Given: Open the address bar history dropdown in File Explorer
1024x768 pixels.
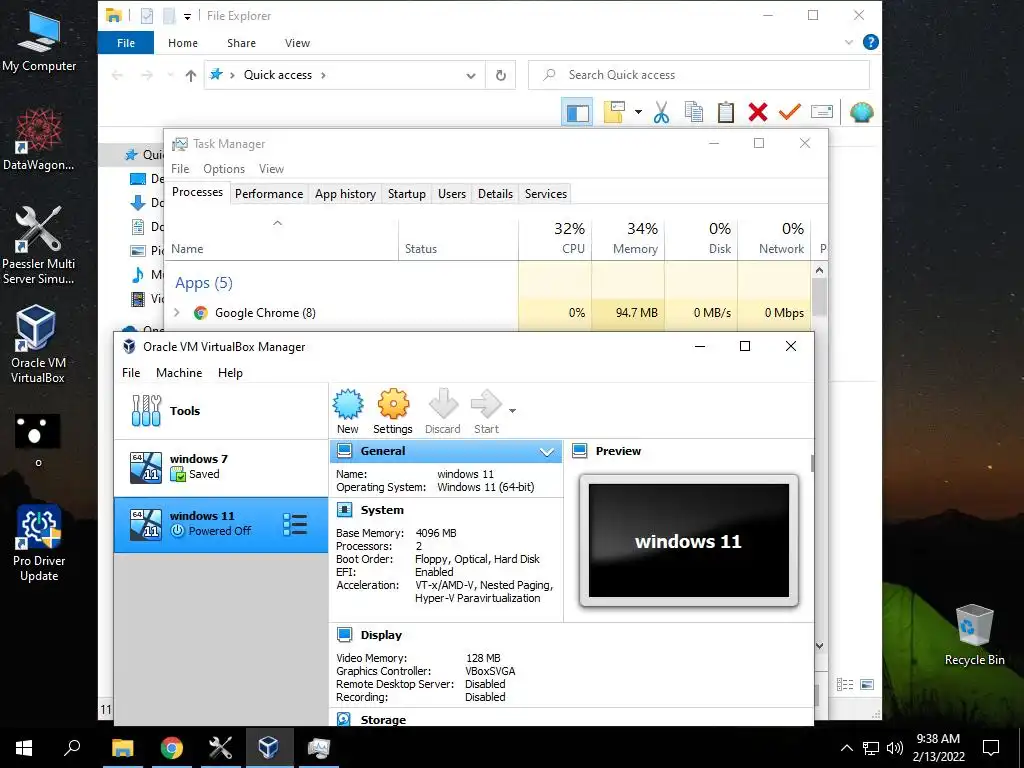Looking at the screenshot, I should point(471,76).
